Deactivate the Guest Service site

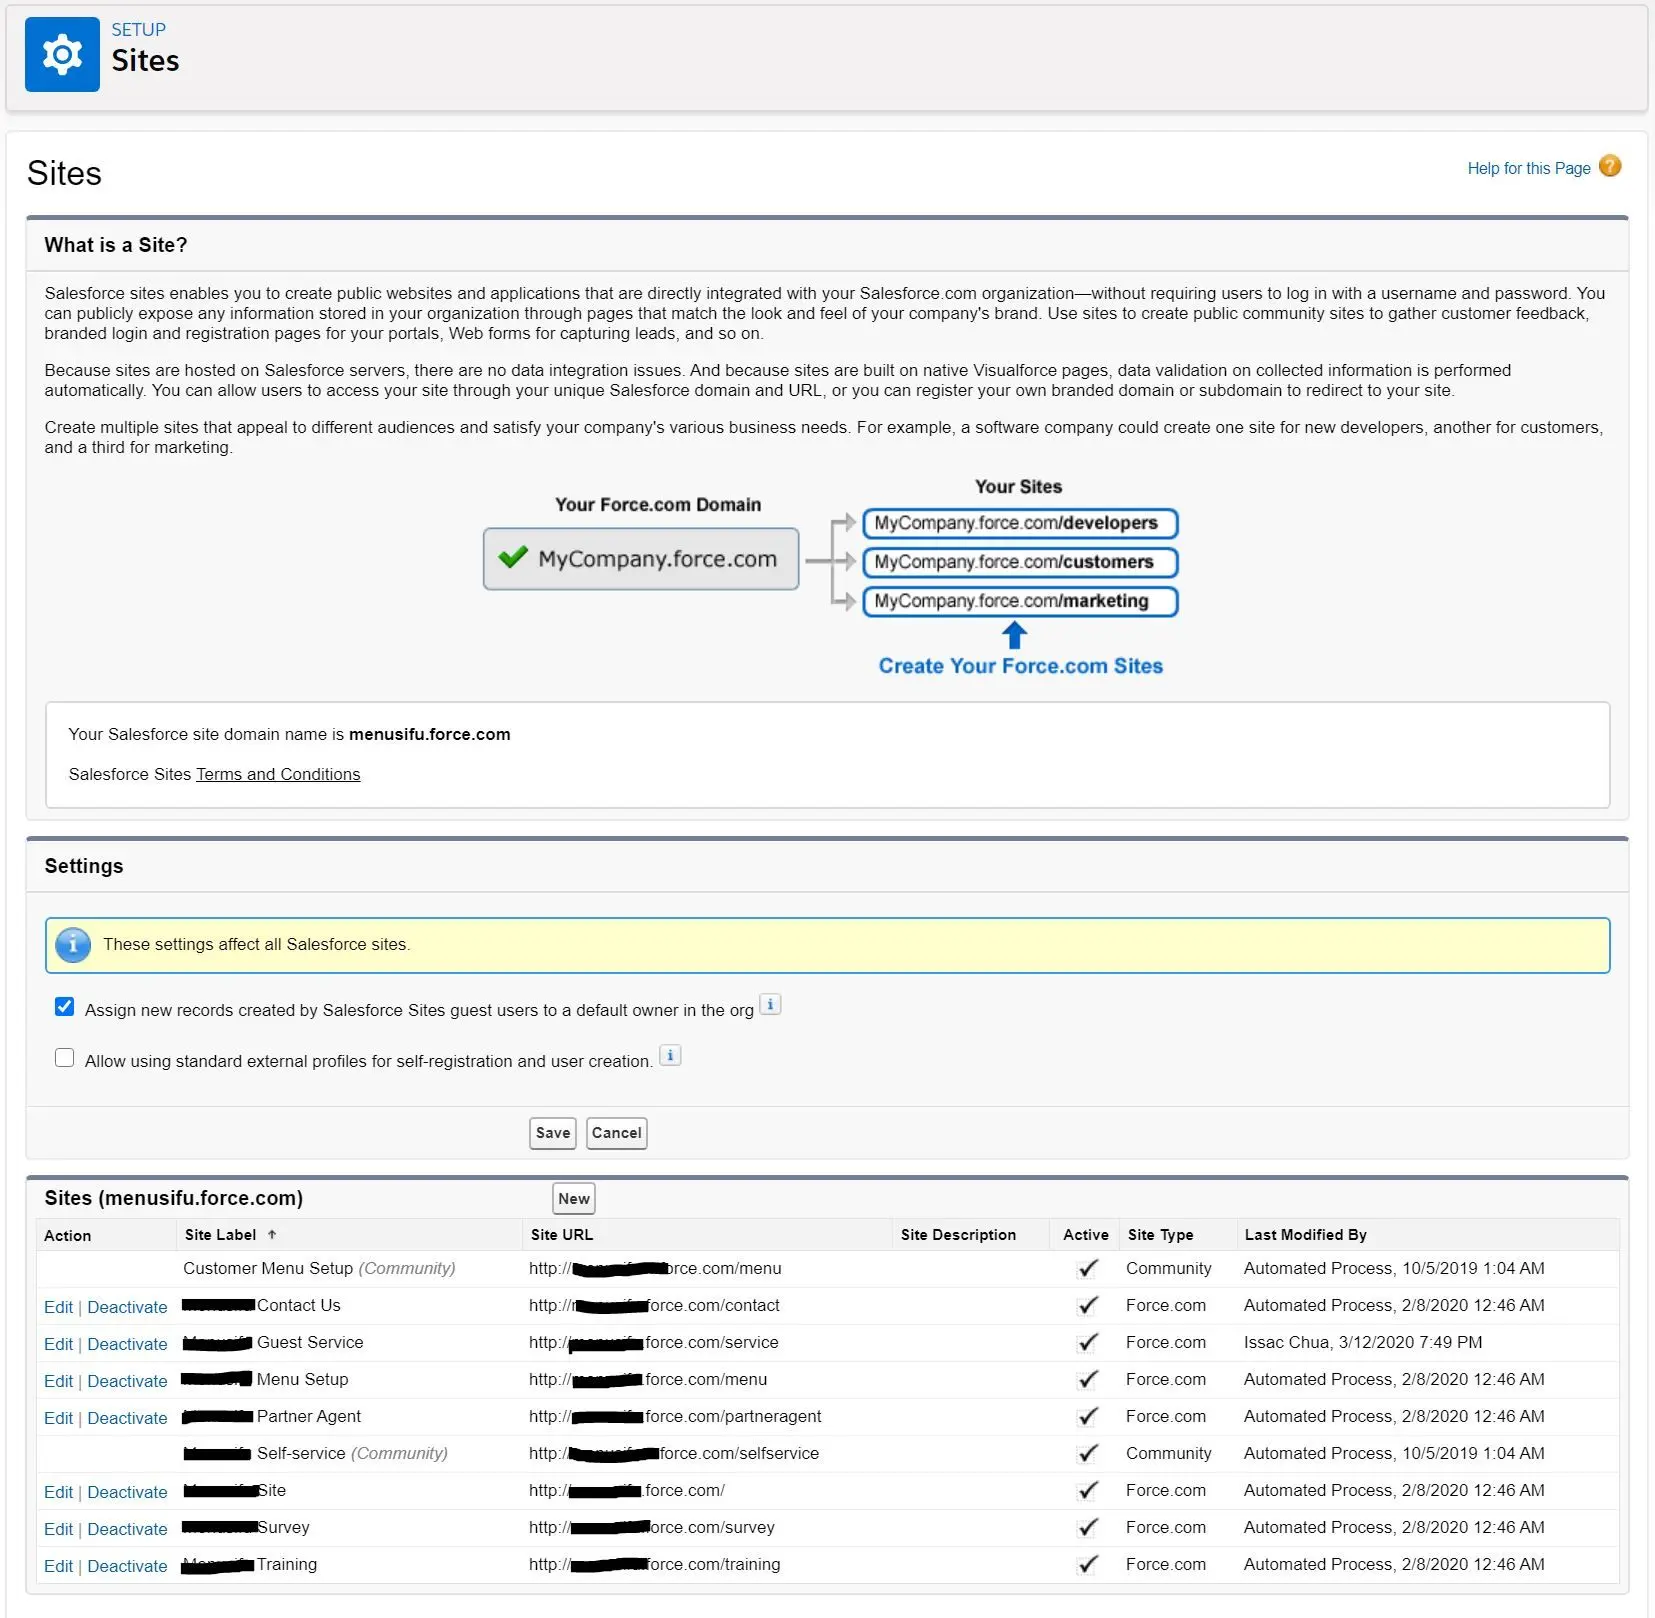[x=127, y=1344]
